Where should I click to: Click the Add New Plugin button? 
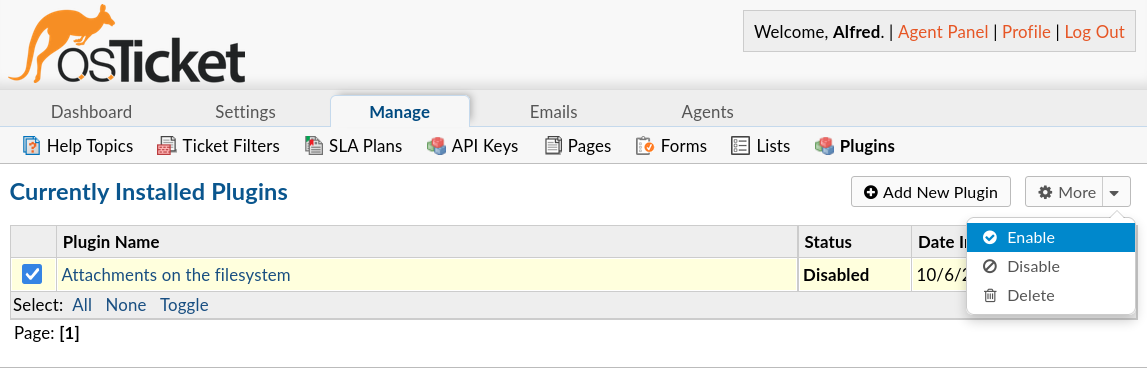930,192
